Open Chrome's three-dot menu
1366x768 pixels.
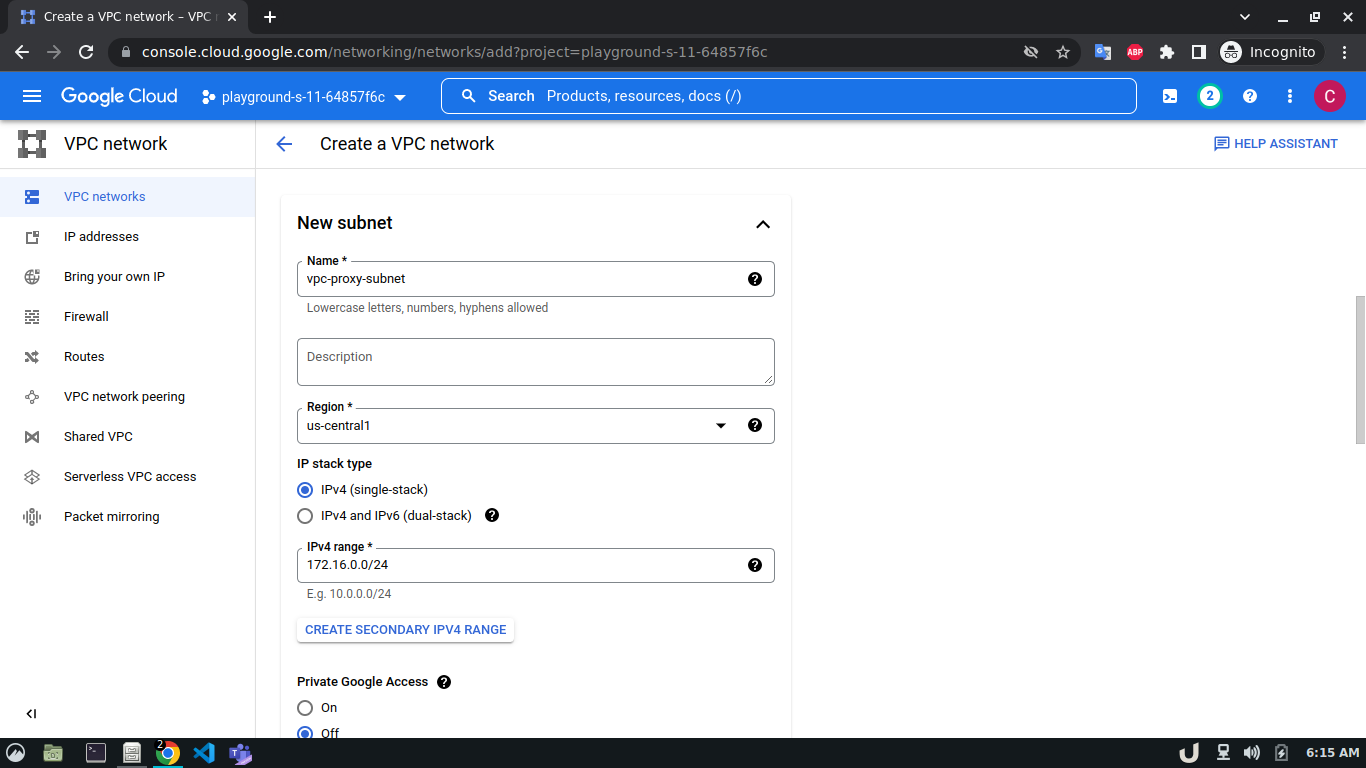coord(1345,52)
